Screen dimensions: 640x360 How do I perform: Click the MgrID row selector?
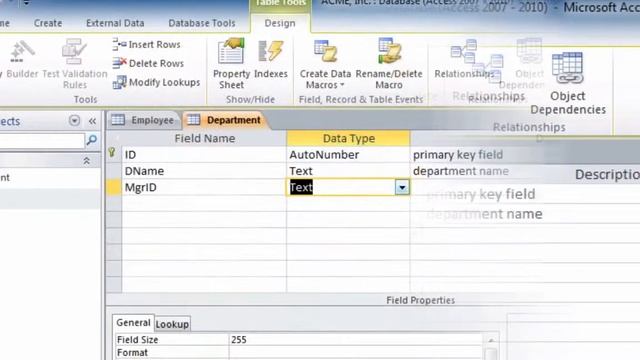tap(113, 187)
